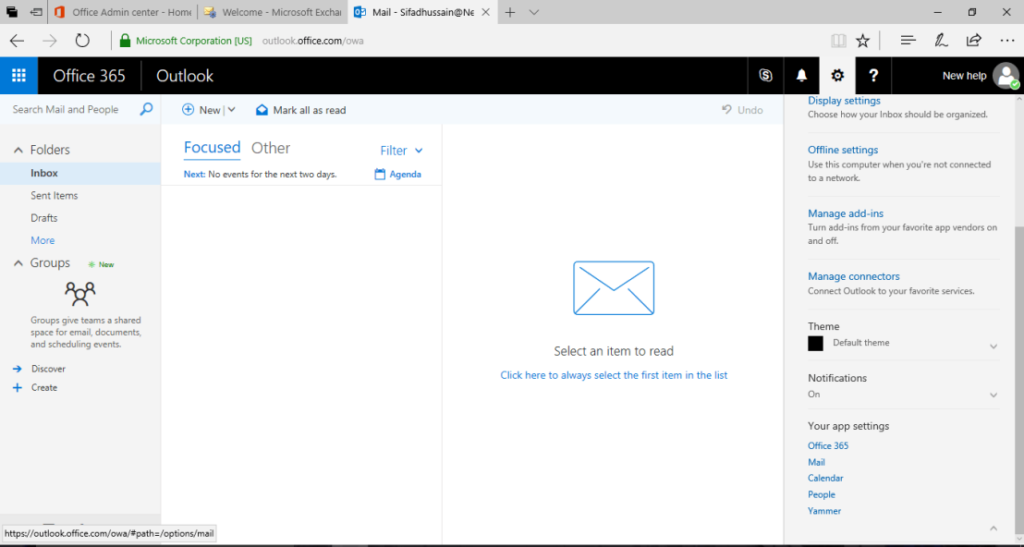Expand the New dropdown arrow

[x=231, y=110]
